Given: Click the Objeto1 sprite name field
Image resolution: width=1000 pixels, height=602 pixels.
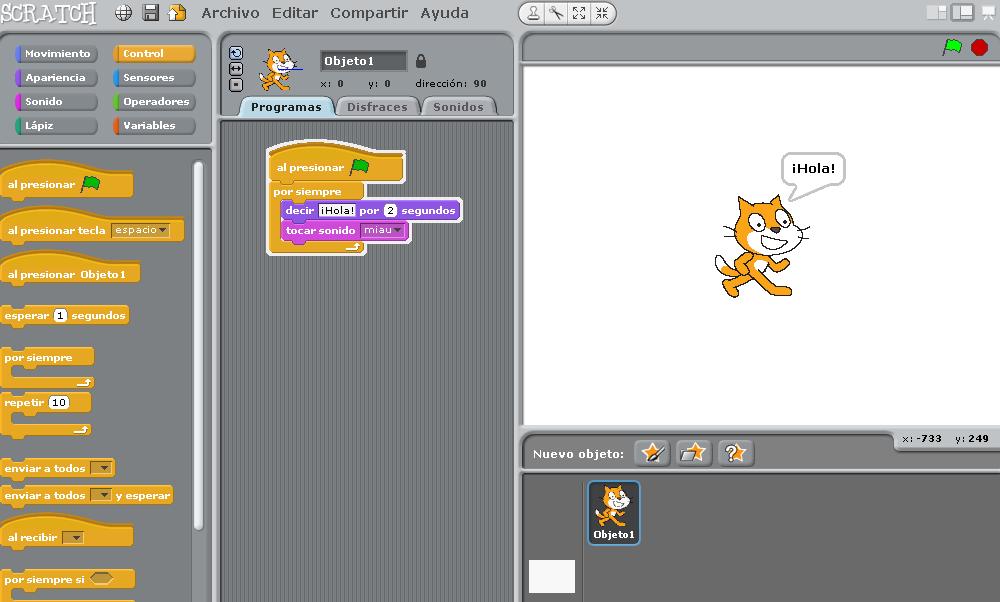Looking at the screenshot, I should click(x=363, y=61).
